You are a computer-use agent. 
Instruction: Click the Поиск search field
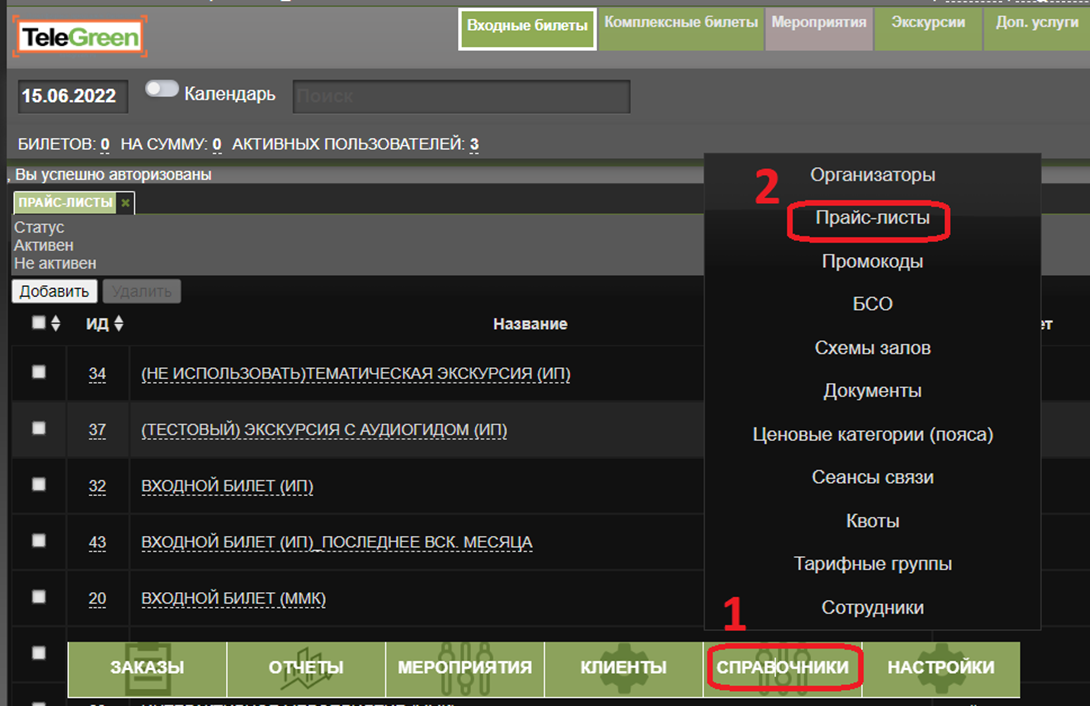(x=461, y=97)
